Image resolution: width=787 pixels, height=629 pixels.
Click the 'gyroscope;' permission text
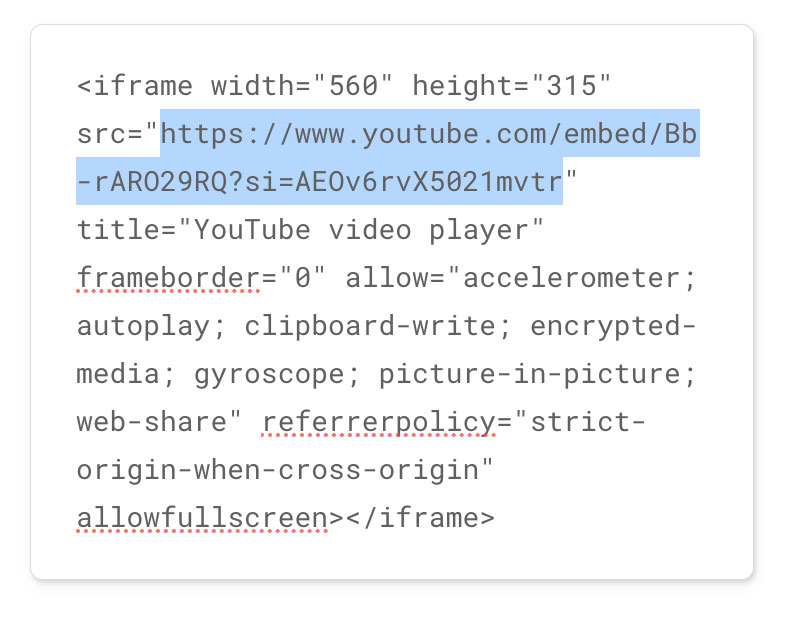click(278, 375)
